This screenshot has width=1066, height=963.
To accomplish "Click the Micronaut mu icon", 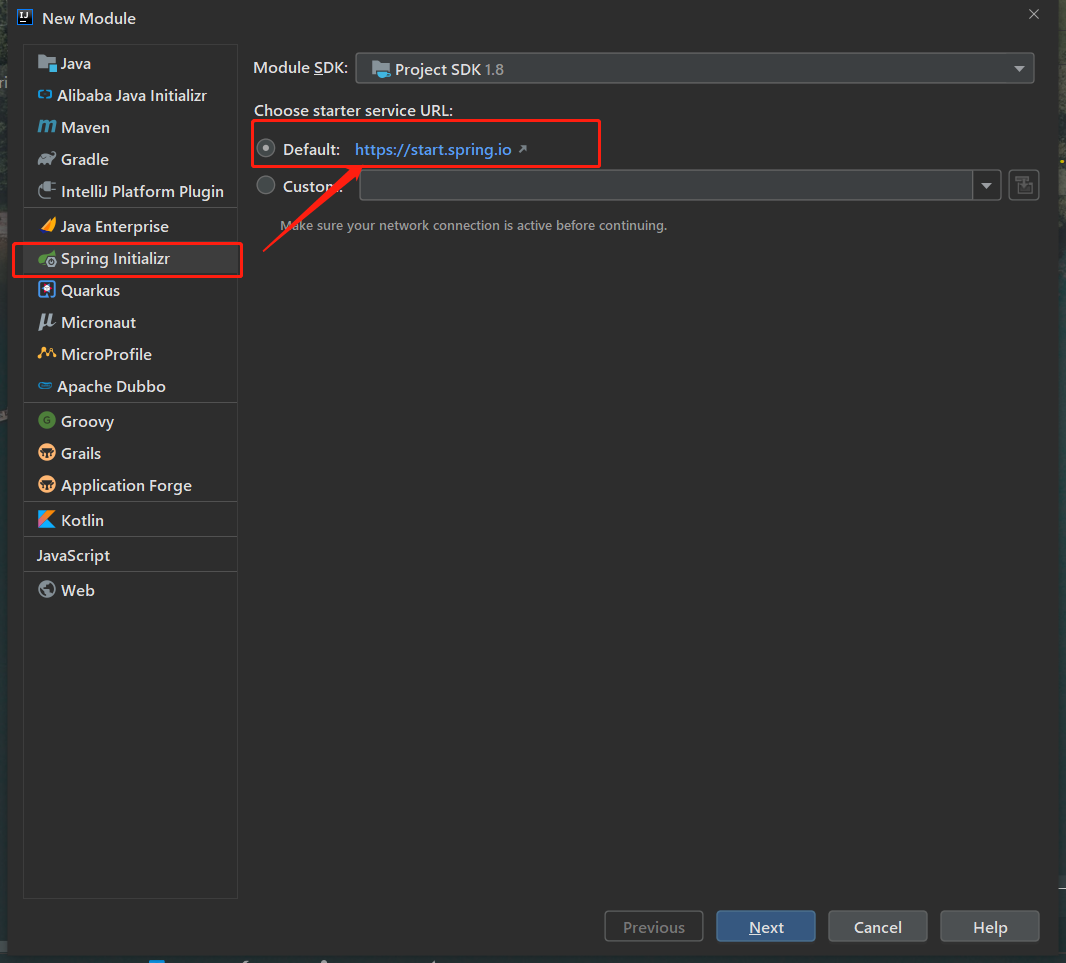I will [x=47, y=322].
